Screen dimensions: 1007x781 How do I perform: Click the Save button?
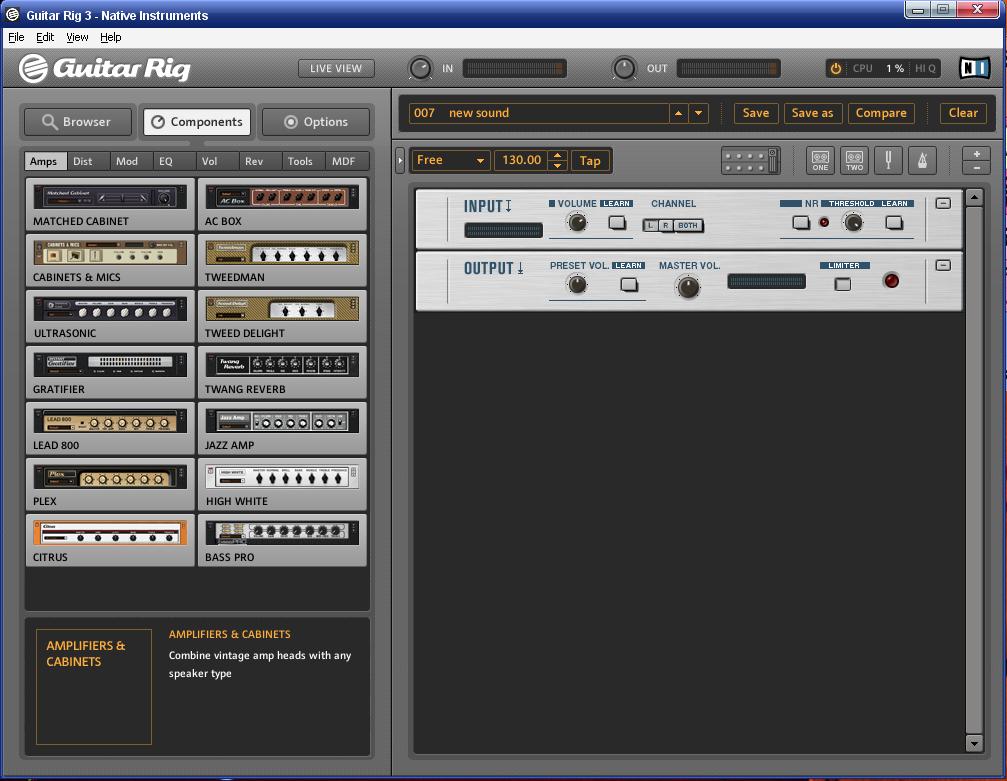pyautogui.click(x=756, y=113)
